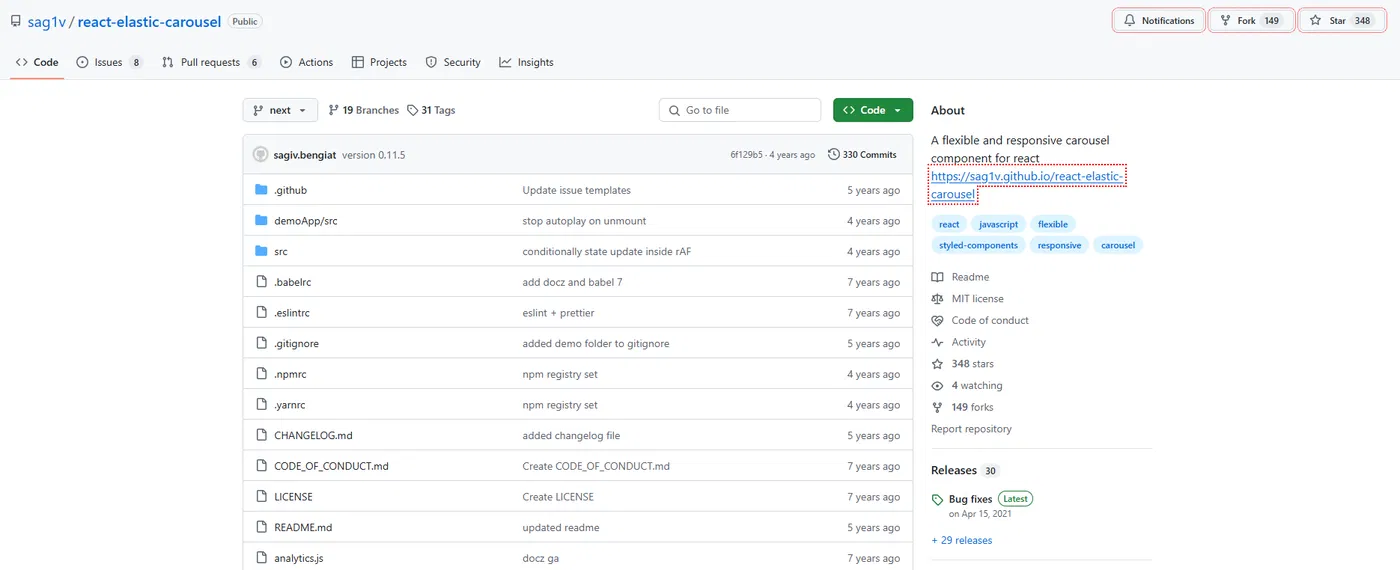Click the Activity pulse icon
The height and width of the screenshot is (570, 1400).
tap(937, 342)
